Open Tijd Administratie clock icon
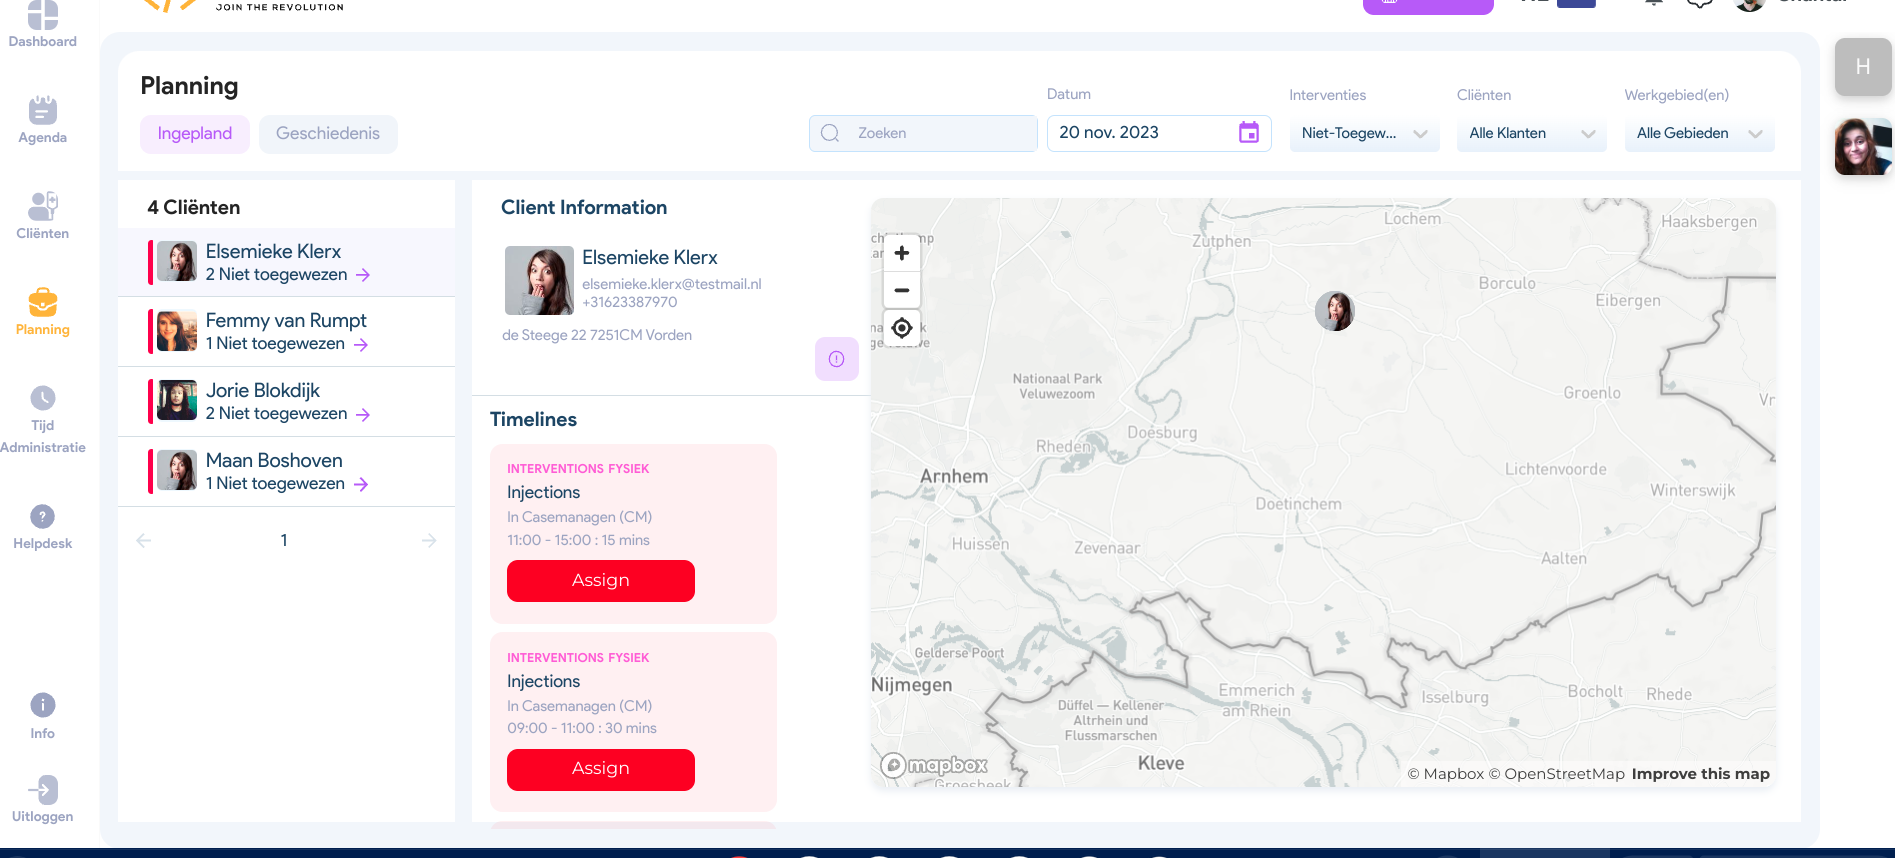The image size is (1895, 858). (x=42, y=398)
